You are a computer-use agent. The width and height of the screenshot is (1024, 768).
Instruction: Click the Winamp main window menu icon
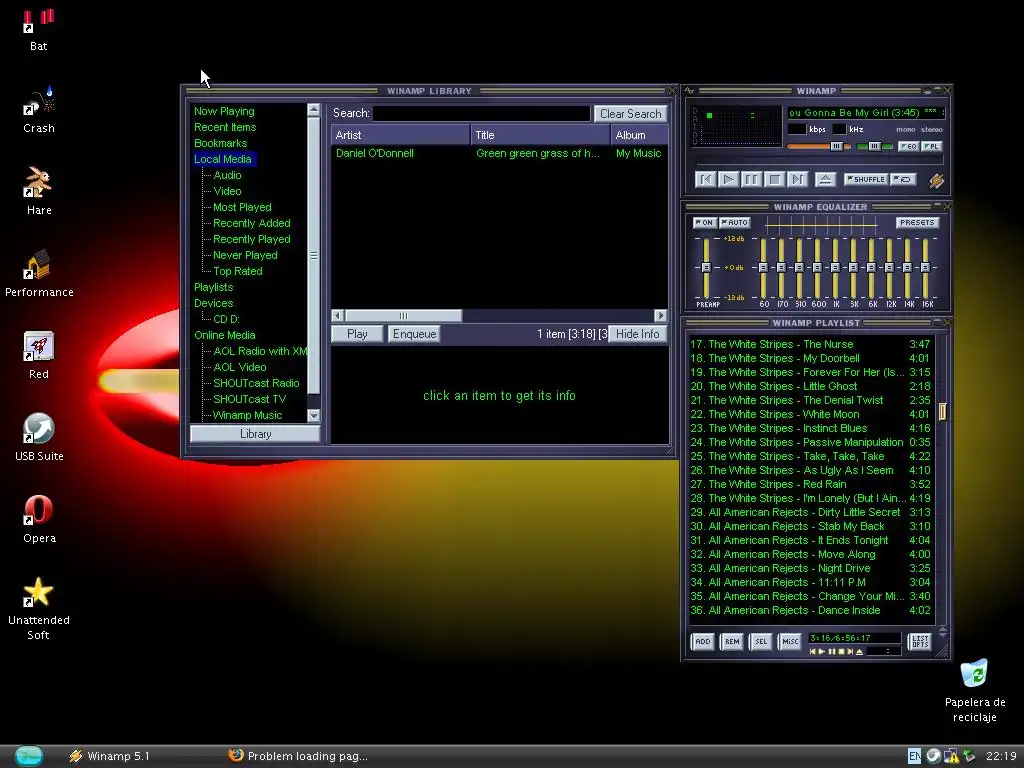689,91
